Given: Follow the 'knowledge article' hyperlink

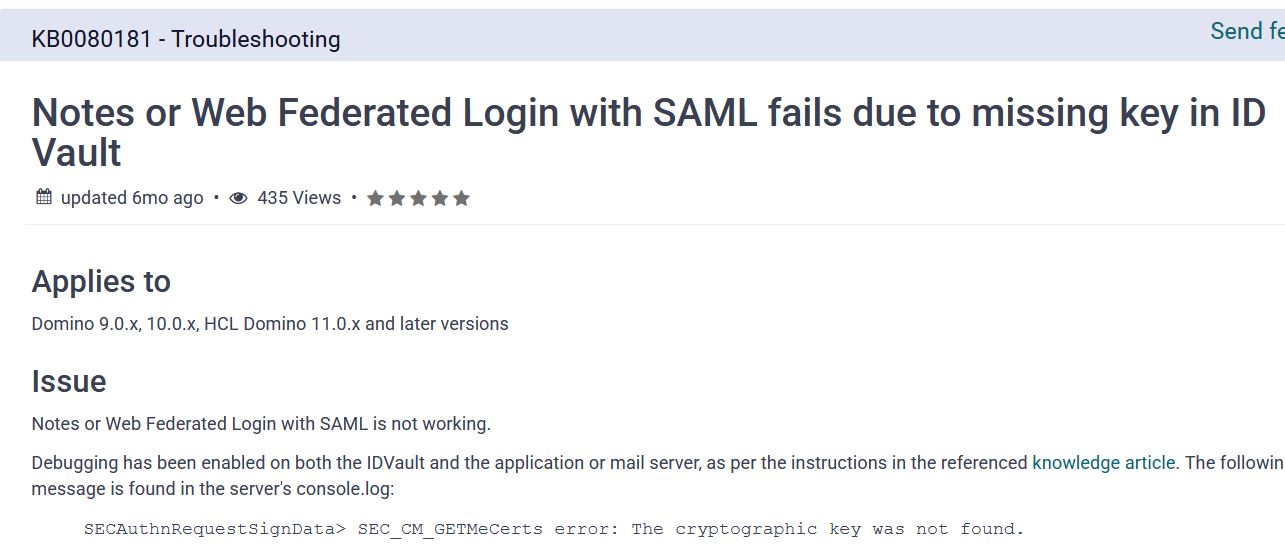Looking at the screenshot, I should [1103, 463].
